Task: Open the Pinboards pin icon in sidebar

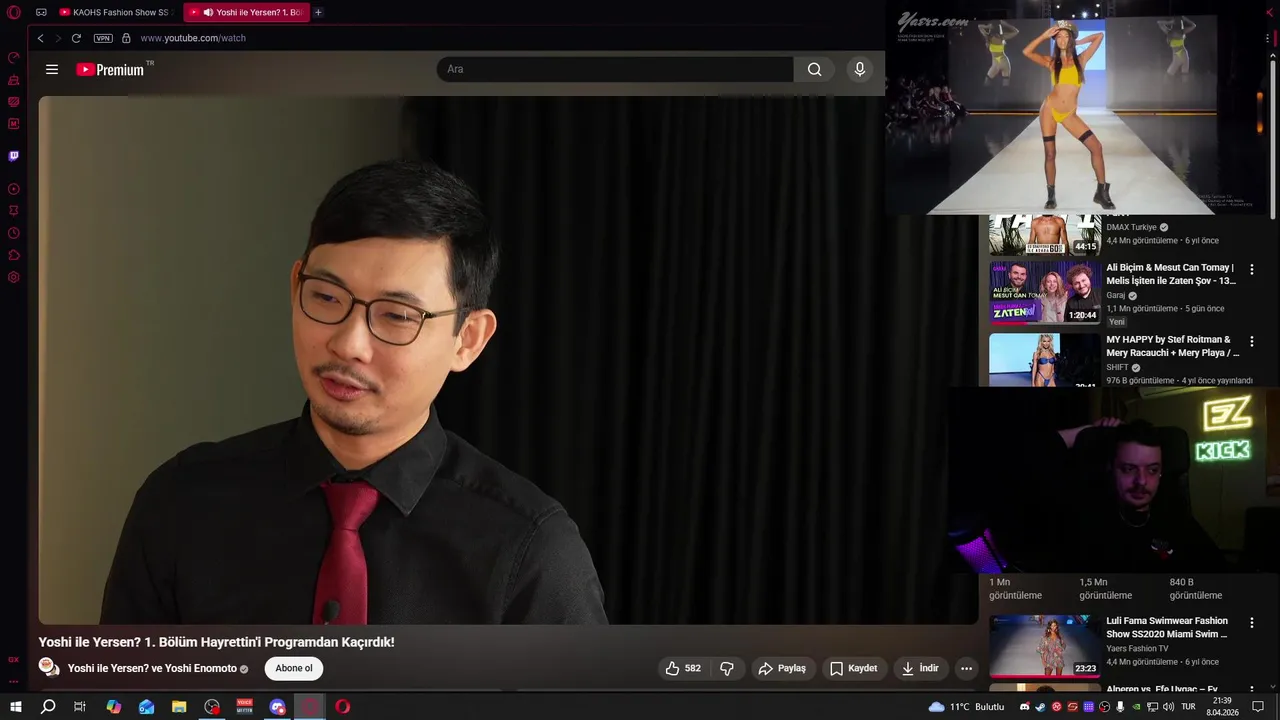Action: [x=14, y=211]
